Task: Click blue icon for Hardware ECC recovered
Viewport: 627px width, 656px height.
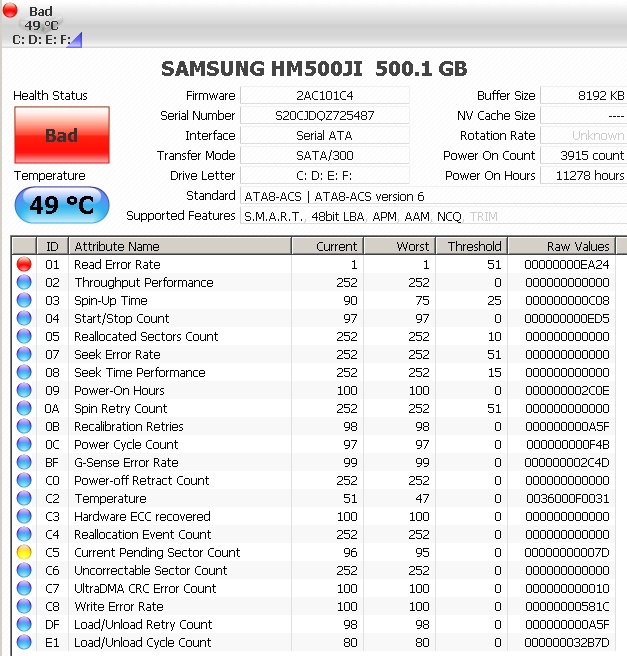Action: pyautogui.click(x=24, y=516)
